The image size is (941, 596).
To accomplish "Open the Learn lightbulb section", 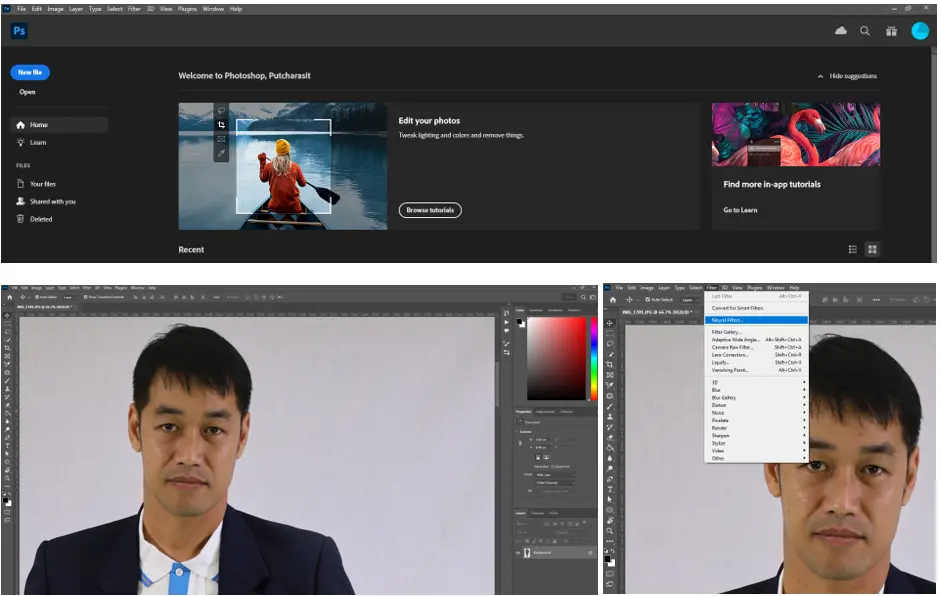I will pos(37,142).
